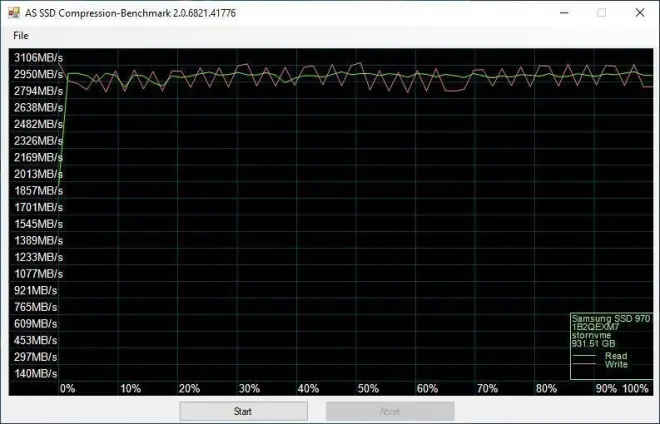Click the 931.51 GB capacity label
This screenshot has width=660, height=424.
pyautogui.click(x=594, y=344)
